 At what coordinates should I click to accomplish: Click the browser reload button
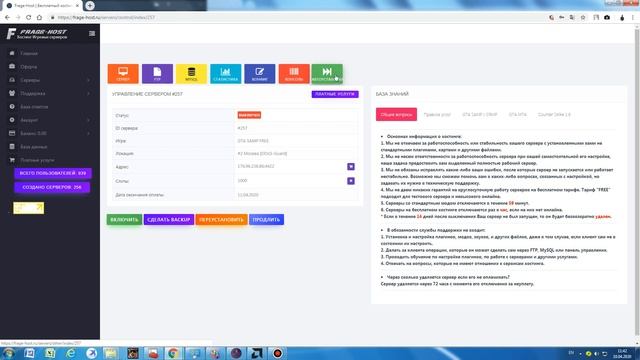[29, 18]
